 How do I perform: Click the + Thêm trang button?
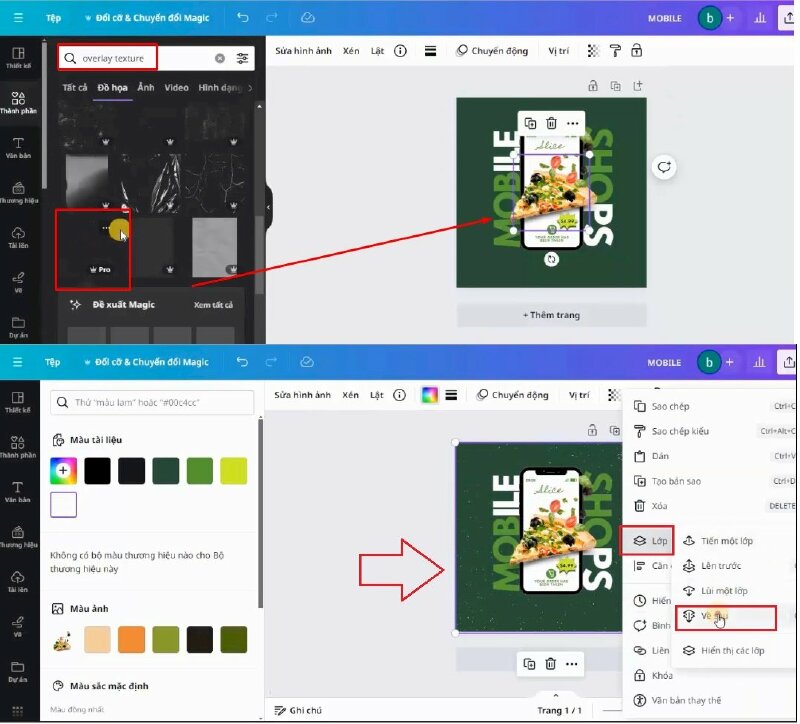(552, 315)
